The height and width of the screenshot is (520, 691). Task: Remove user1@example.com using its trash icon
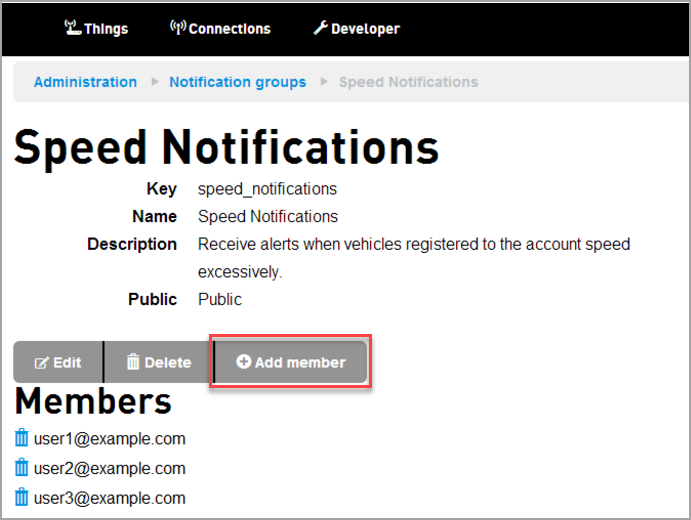click(x=22, y=438)
